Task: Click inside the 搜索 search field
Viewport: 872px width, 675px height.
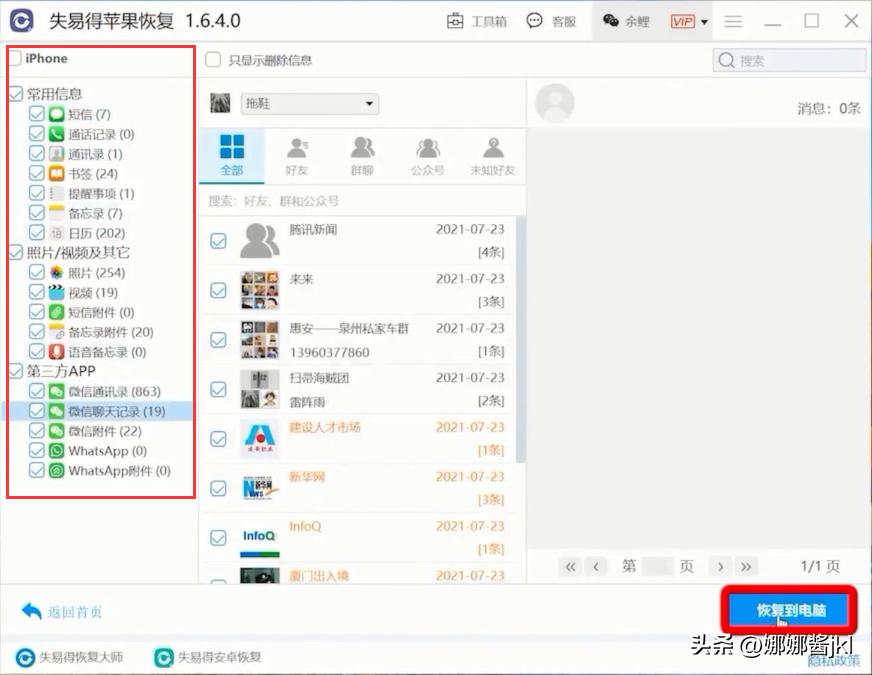Action: pos(790,59)
